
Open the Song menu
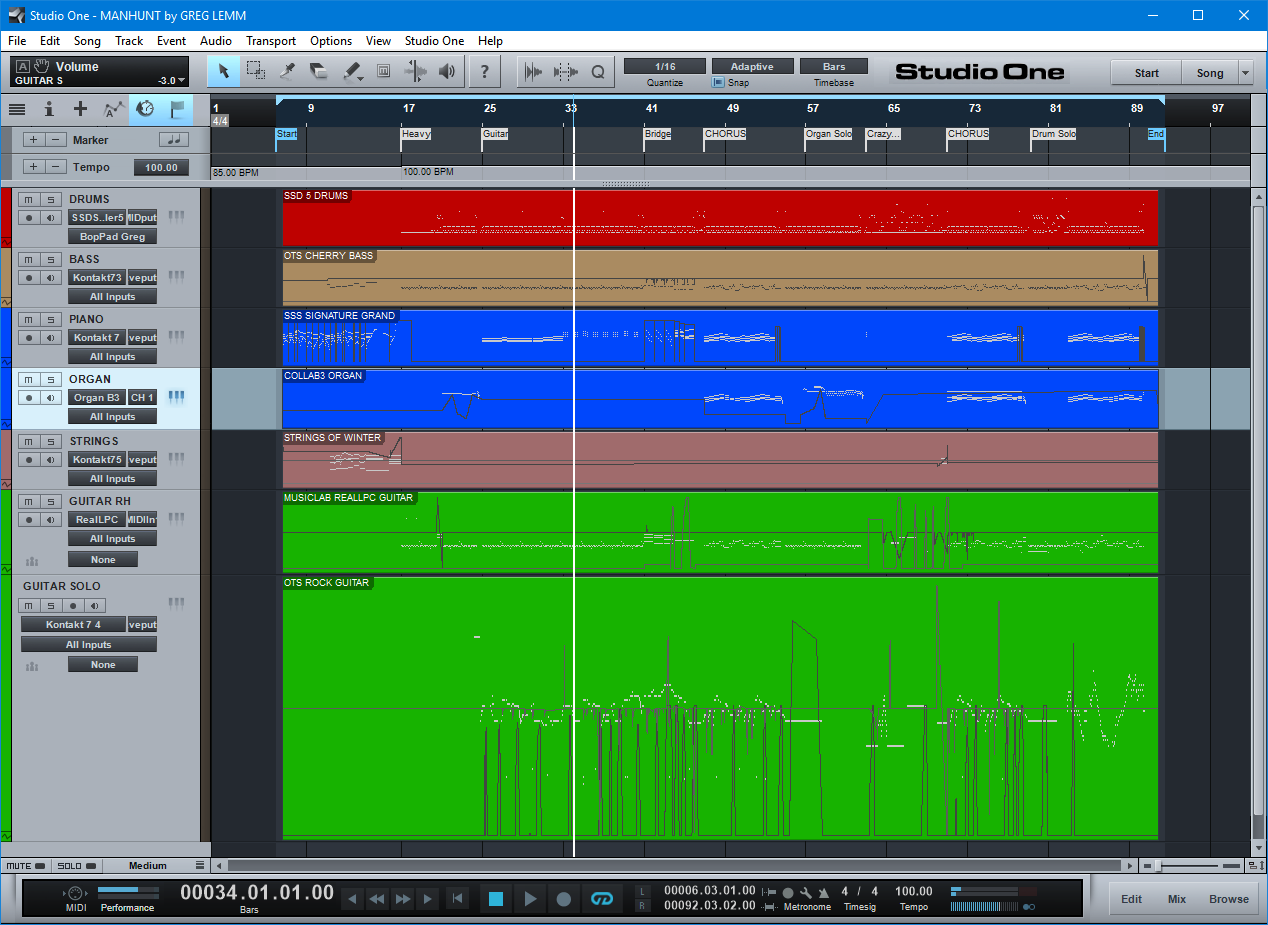tap(87, 41)
